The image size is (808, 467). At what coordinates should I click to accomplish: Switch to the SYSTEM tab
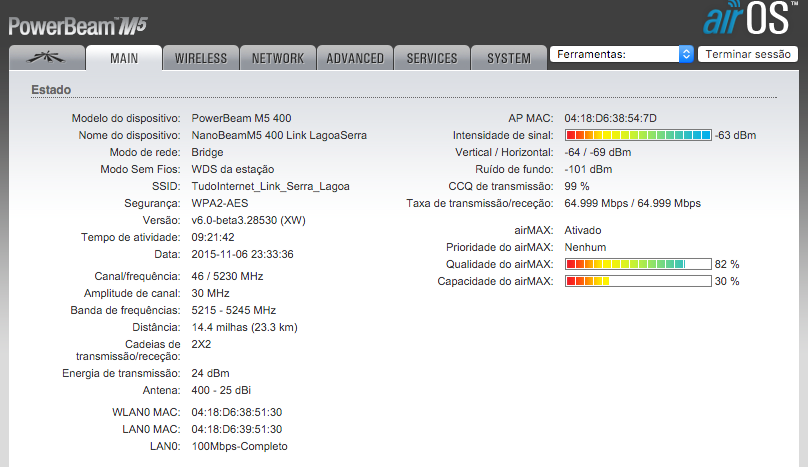tap(509, 58)
